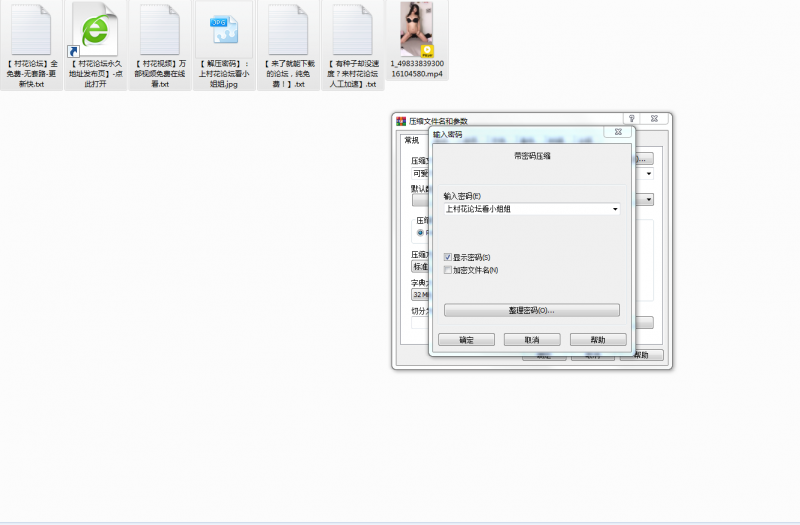Image resolution: width=800 pixels, height=525 pixels.
Task: Select the 解压密码 JPG file icon
Action: [x=223, y=30]
